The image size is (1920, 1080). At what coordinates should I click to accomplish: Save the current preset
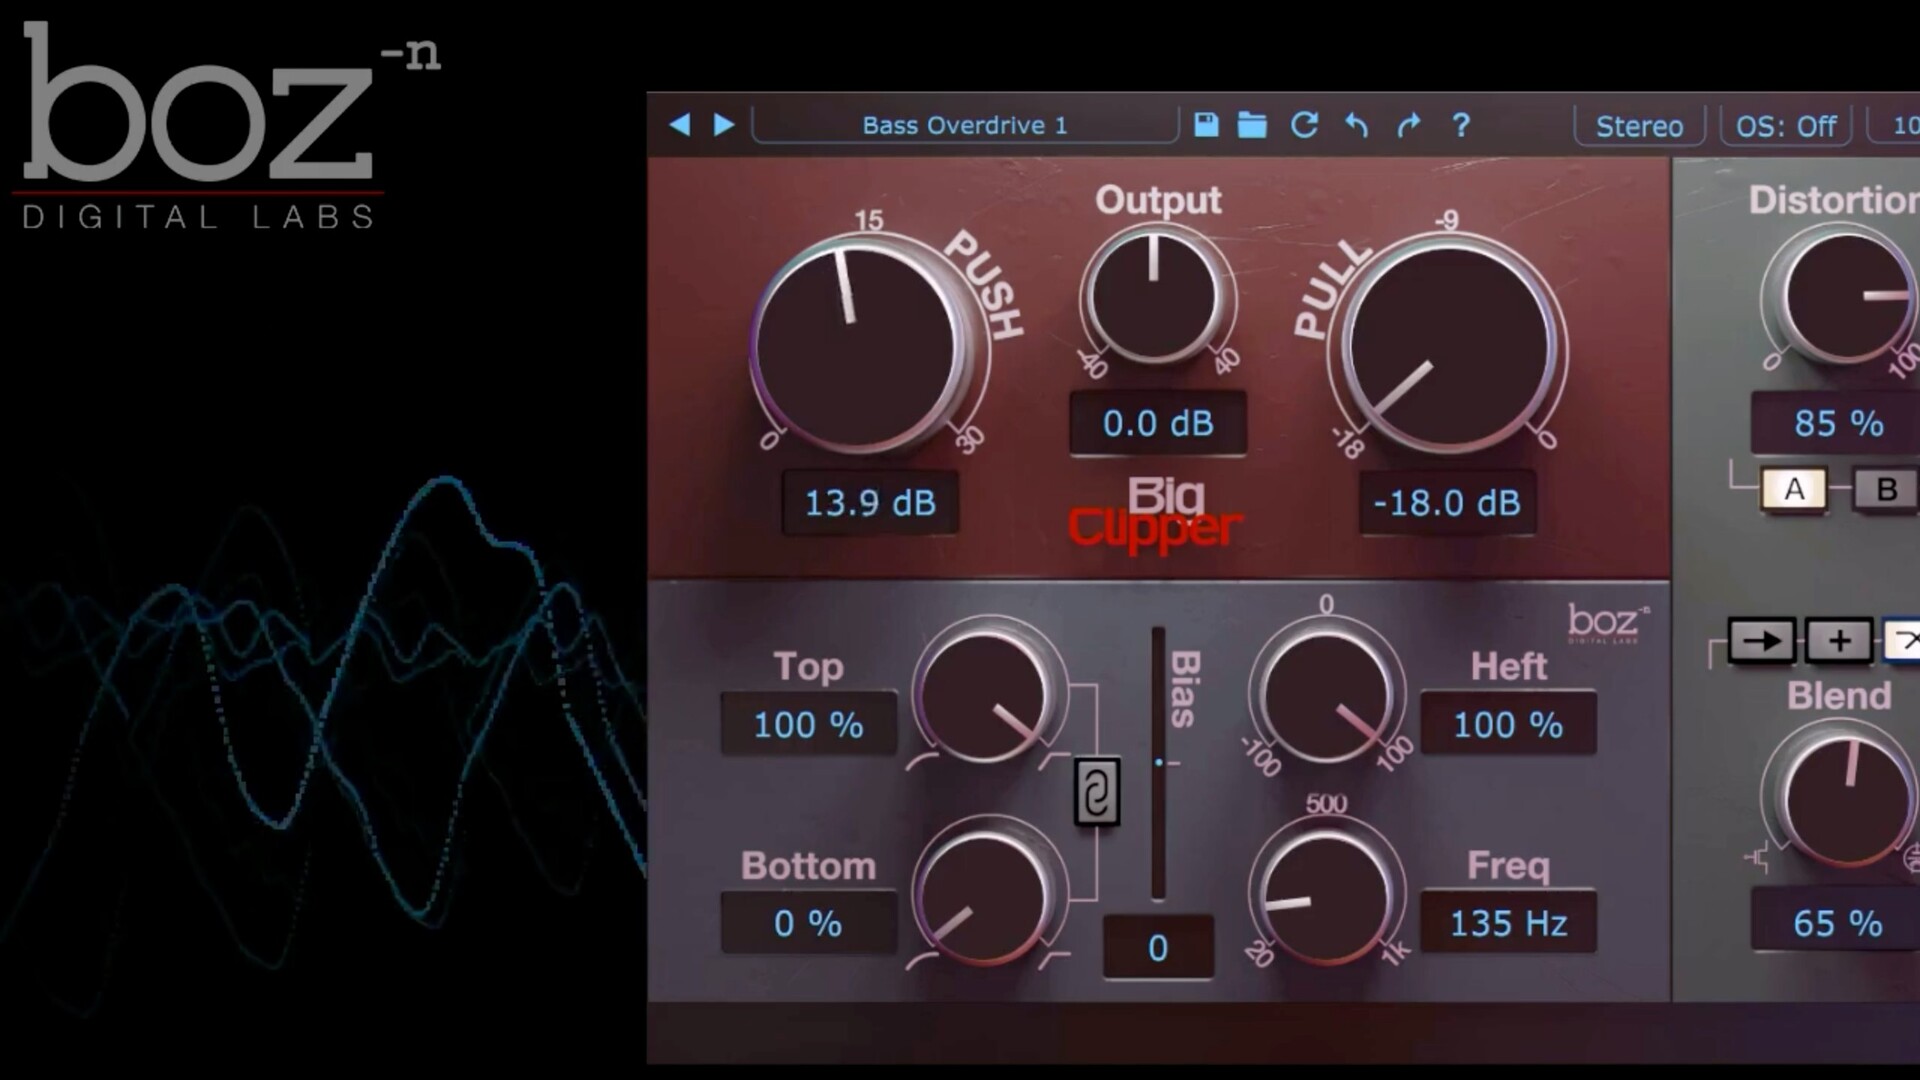click(1206, 125)
